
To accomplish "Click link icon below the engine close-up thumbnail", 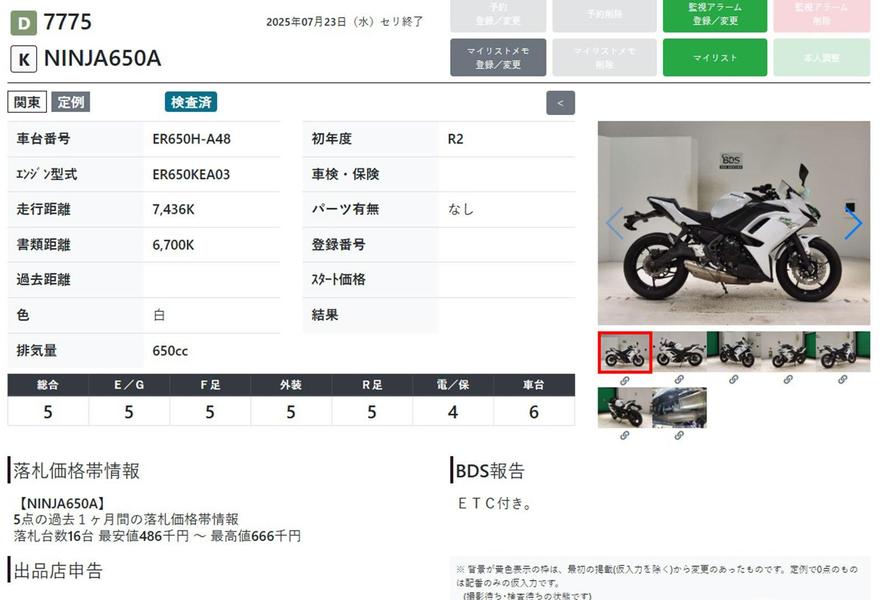I will point(679,436).
